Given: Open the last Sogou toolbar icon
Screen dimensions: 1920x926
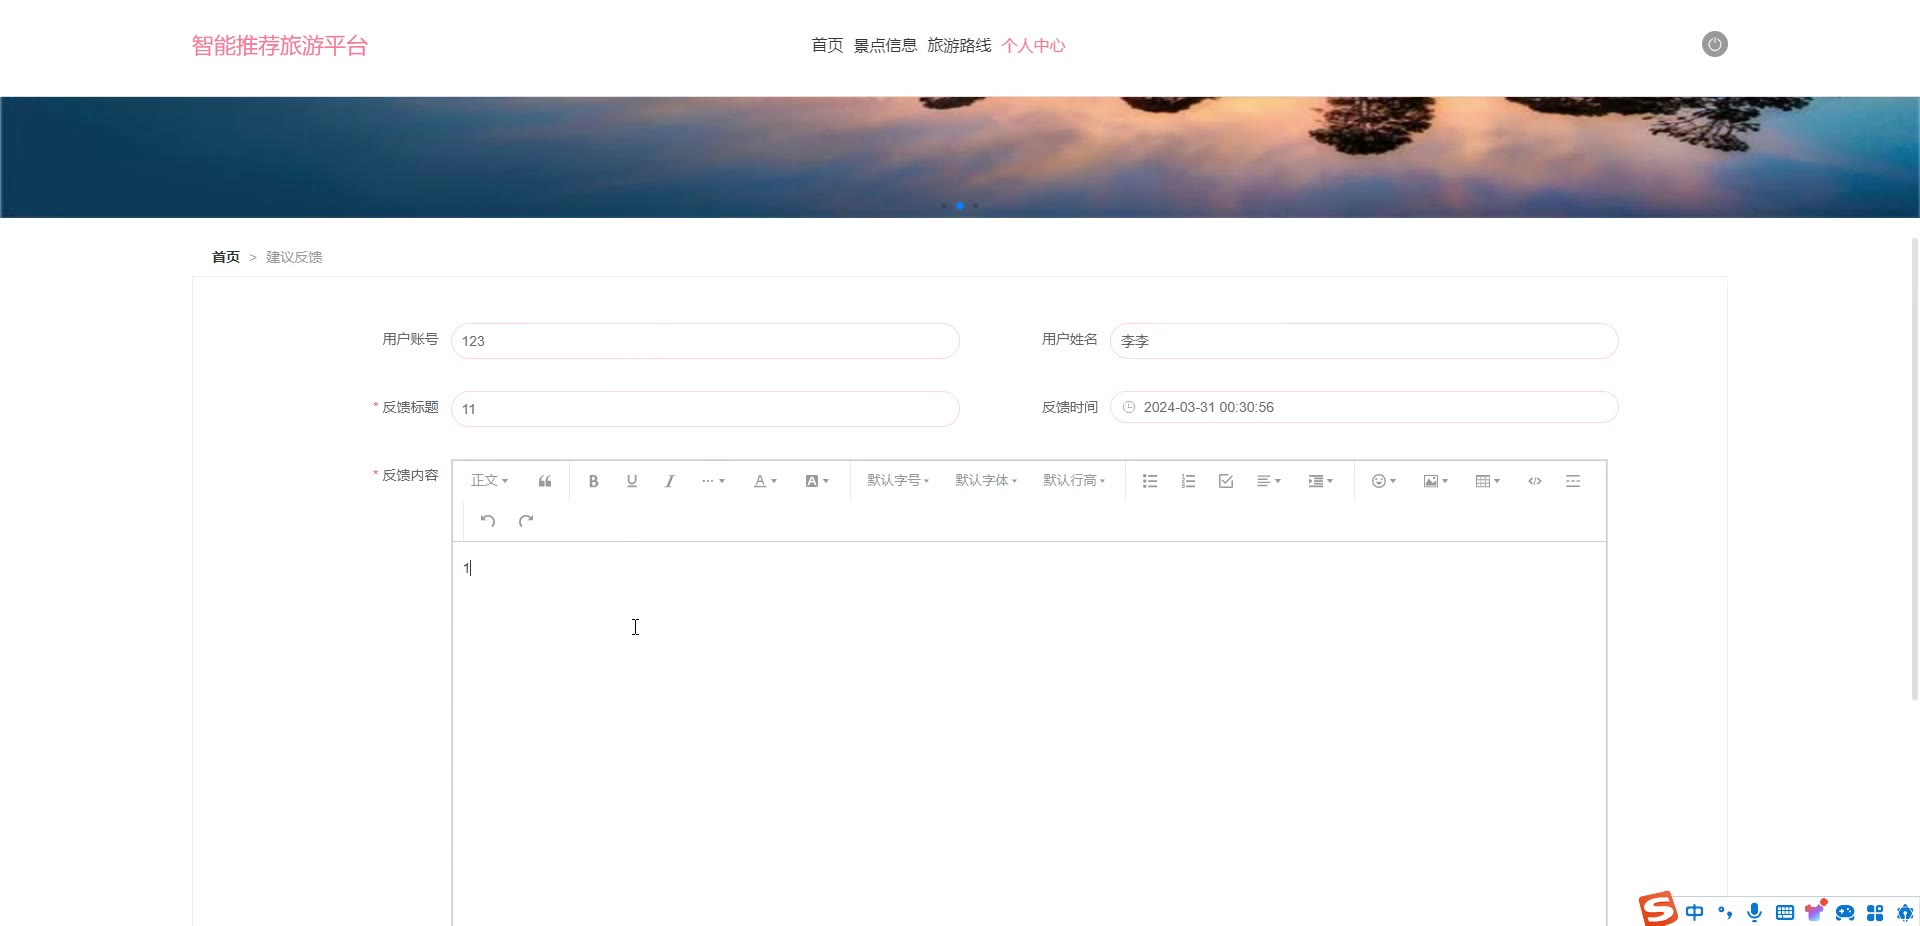Looking at the screenshot, I should tap(1905, 912).
